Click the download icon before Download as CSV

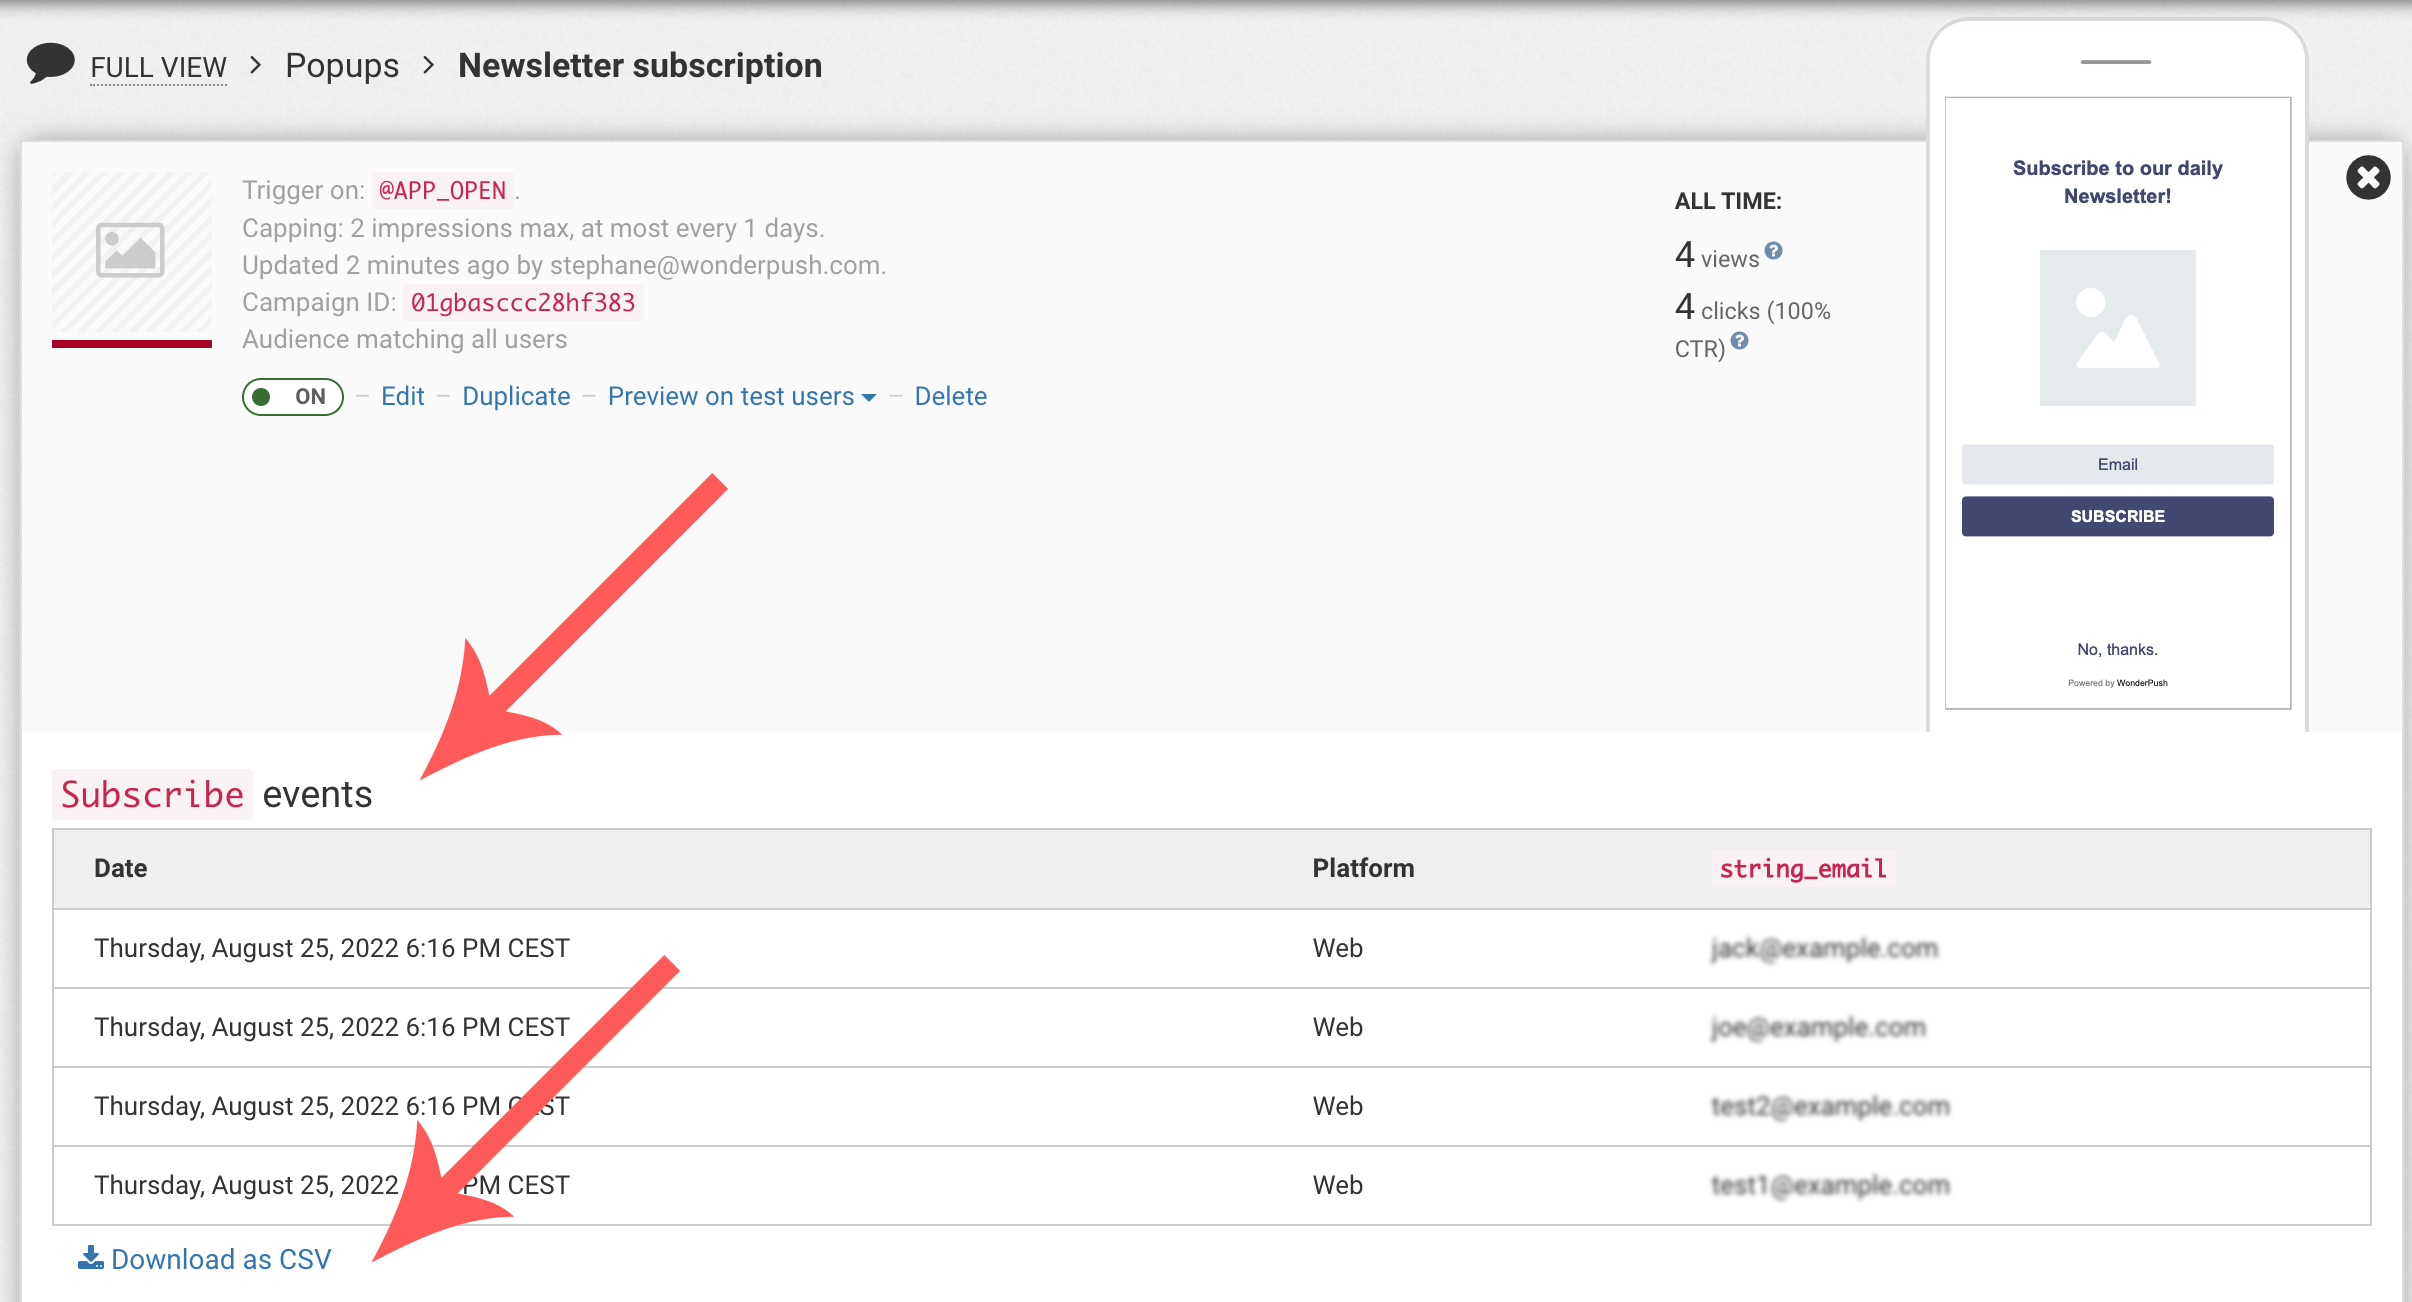90,1258
